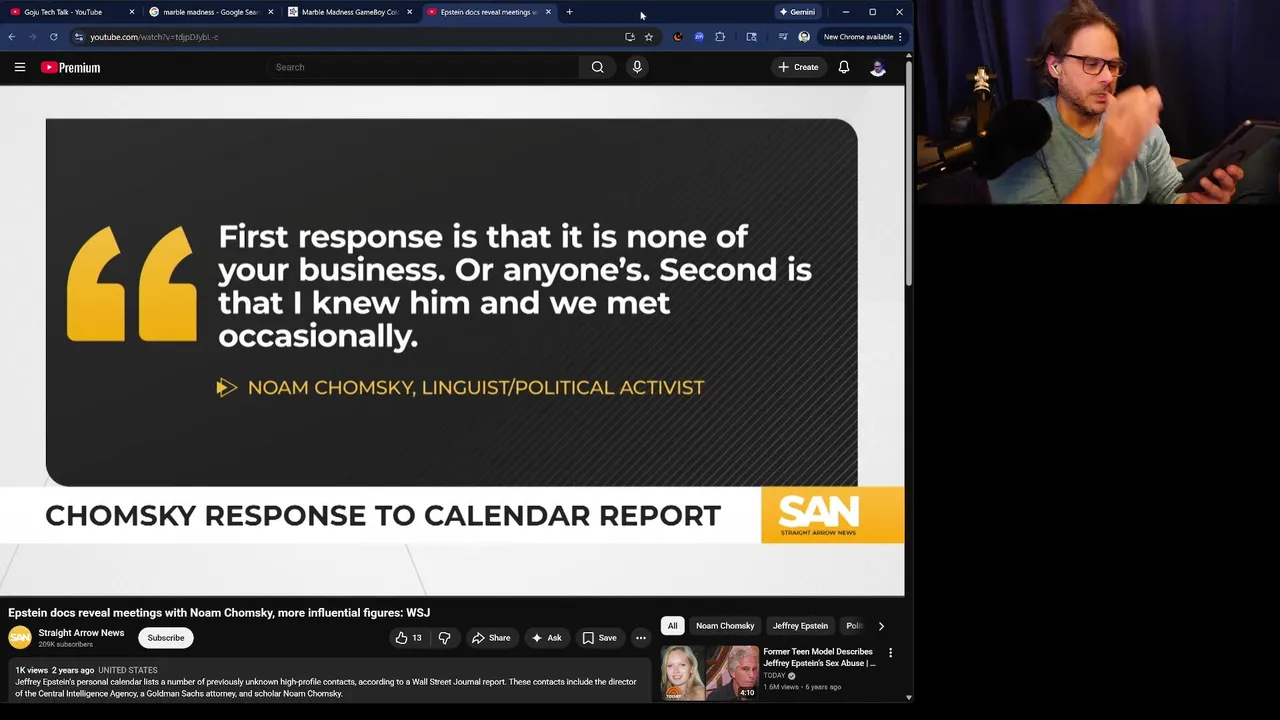Click the blue round extension icon in toolbar

click(x=699, y=37)
